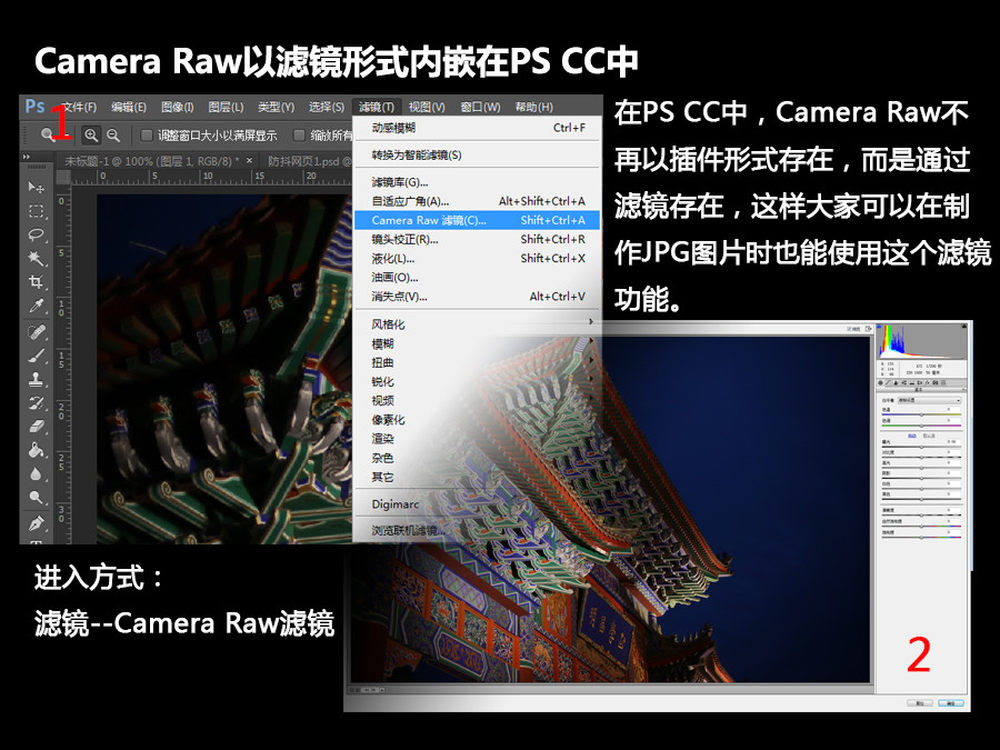This screenshot has height=750, width=1000.
Task: Choose 自适应广角(A)... menu entry
Action: click(476, 202)
